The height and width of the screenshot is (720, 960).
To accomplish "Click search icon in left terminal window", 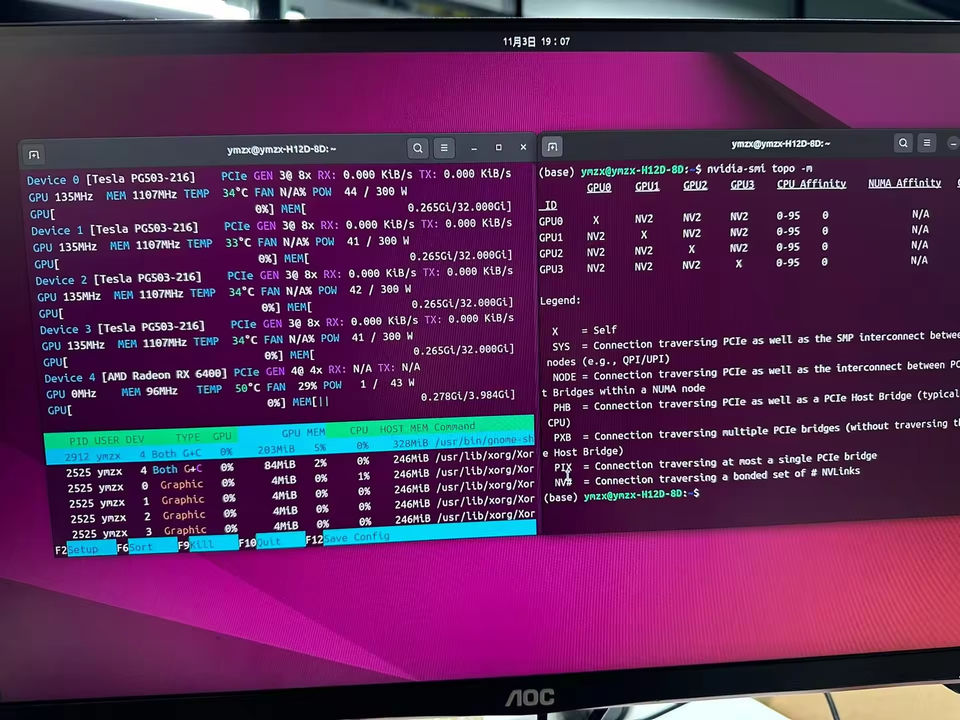I will click(418, 148).
